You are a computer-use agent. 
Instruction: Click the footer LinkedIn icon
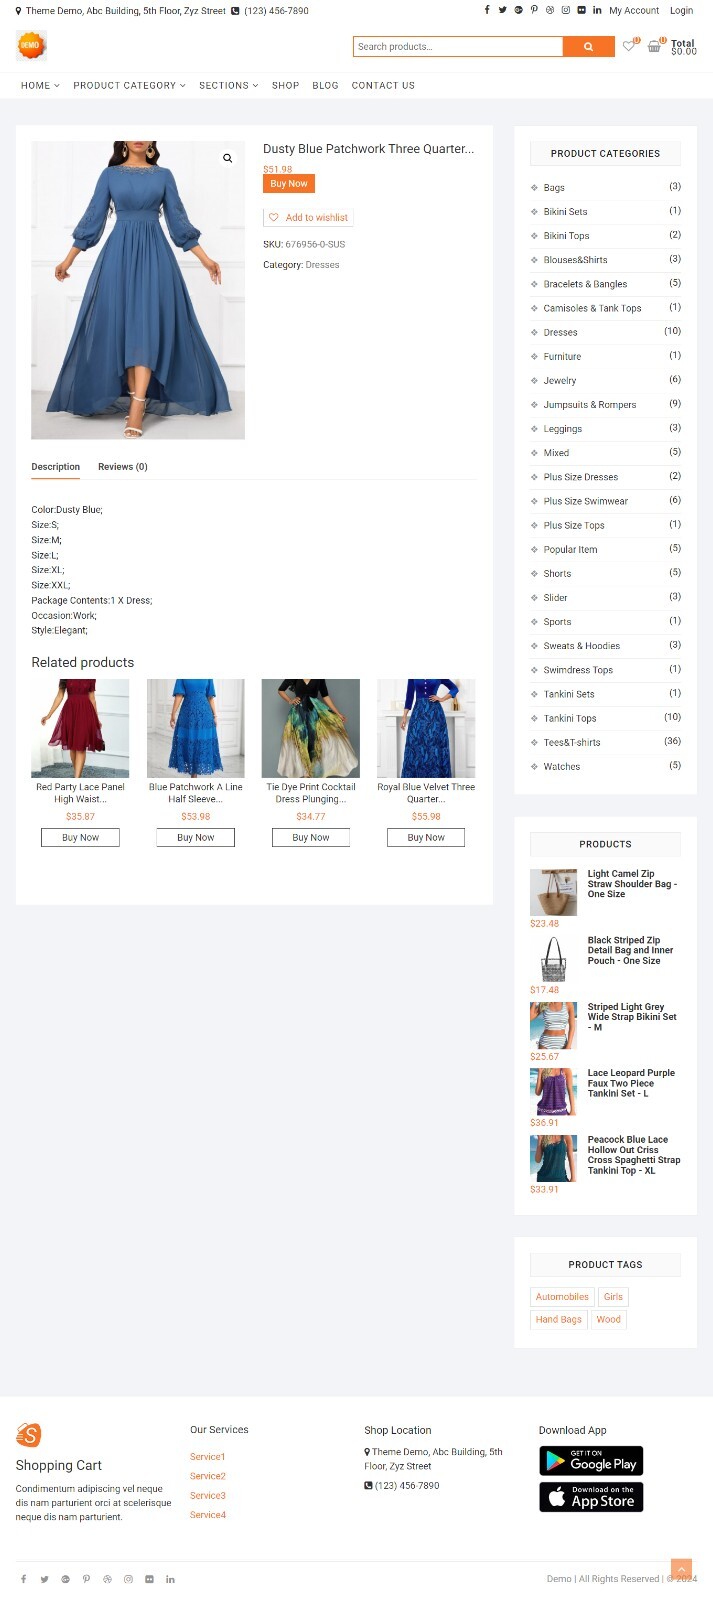coord(170,1579)
